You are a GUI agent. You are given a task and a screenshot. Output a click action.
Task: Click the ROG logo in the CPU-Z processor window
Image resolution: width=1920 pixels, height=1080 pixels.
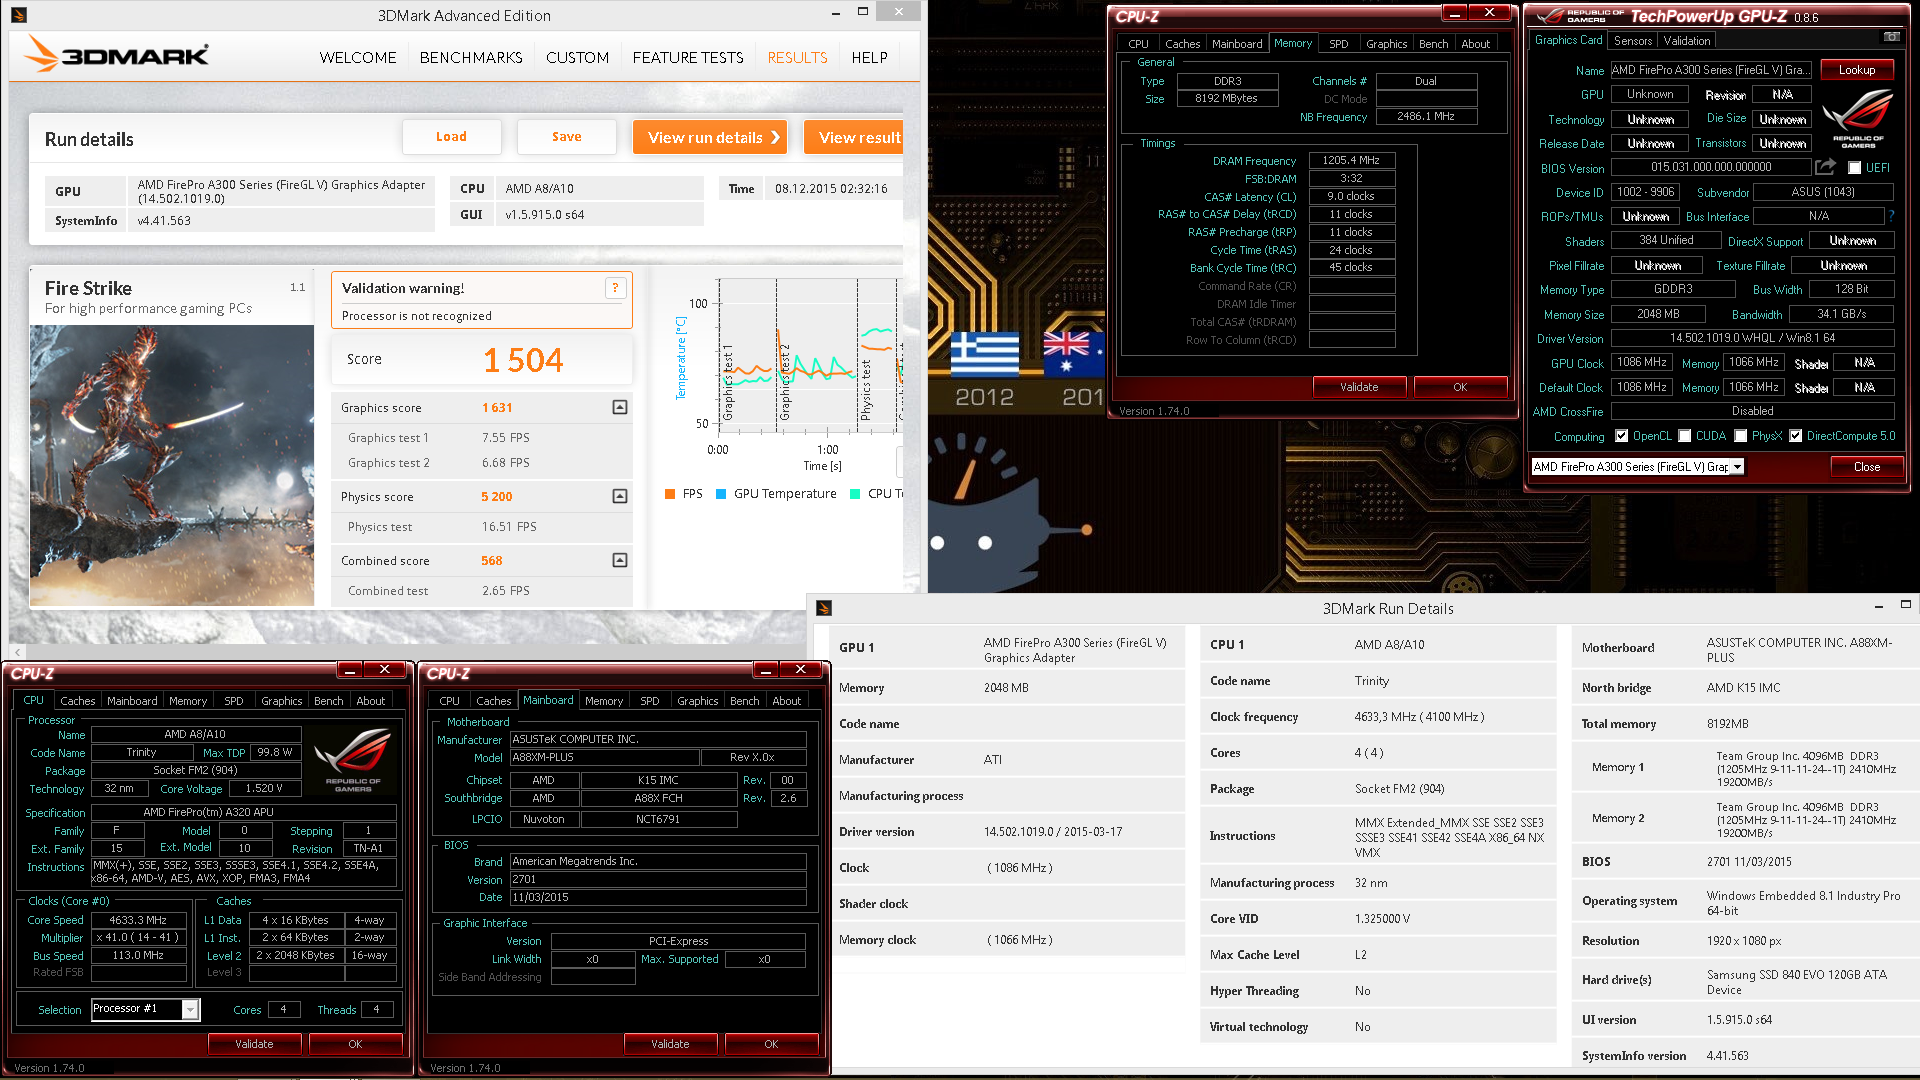(353, 759)
